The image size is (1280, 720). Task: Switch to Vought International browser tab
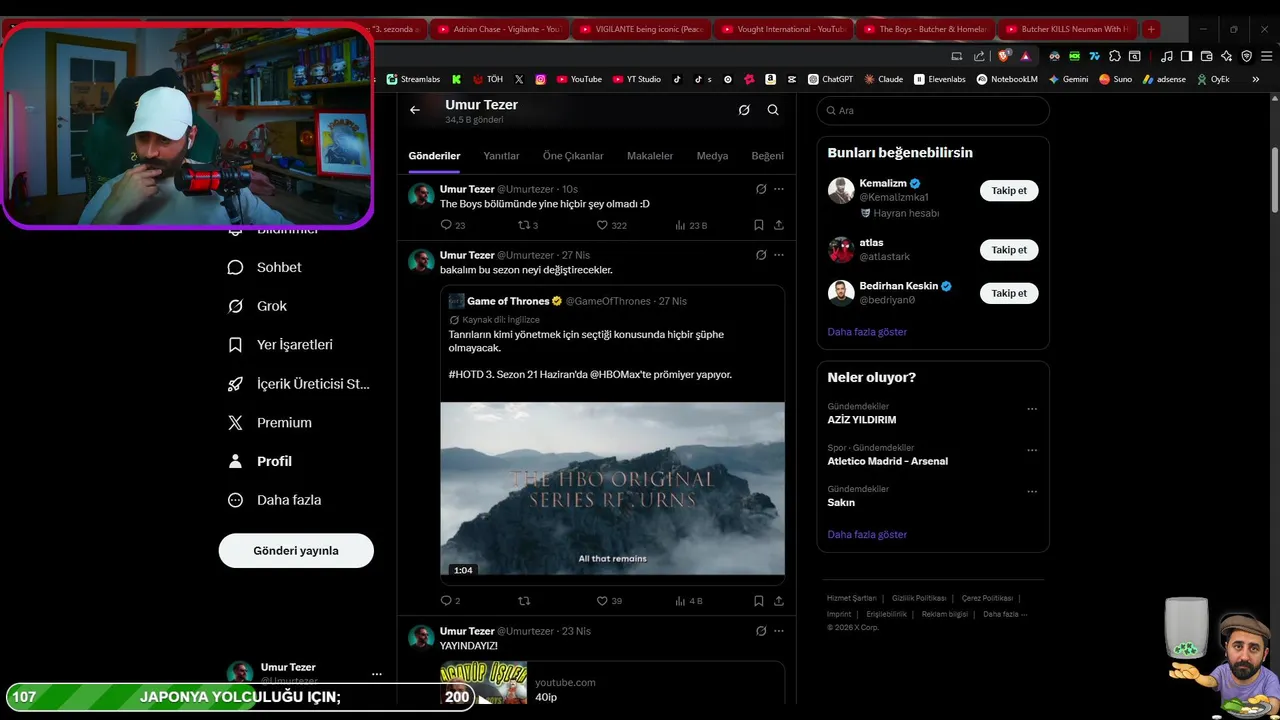[x=784, y=29]
